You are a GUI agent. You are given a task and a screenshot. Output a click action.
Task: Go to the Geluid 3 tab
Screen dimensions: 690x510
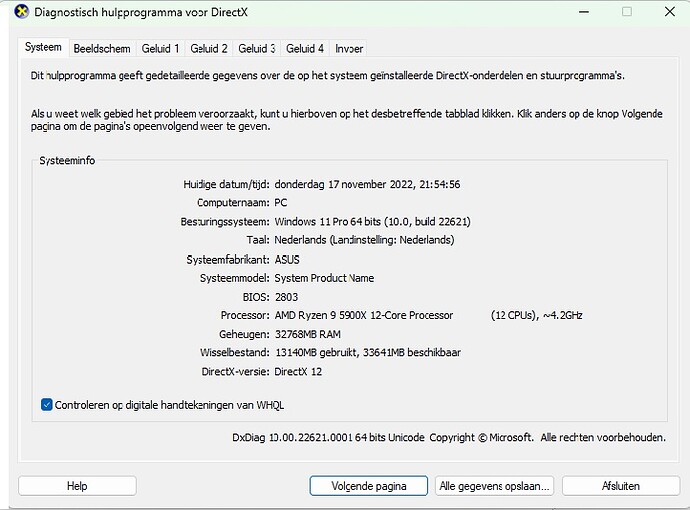(257, 49)
